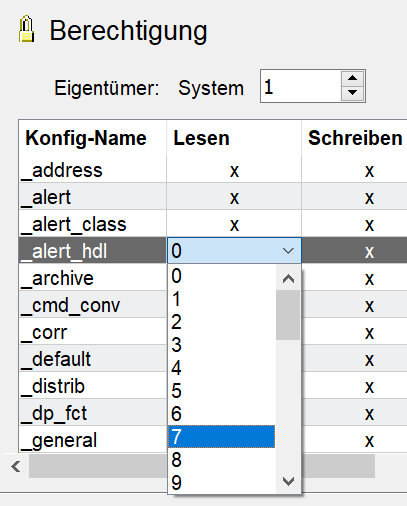Select option 3 in dropdown list

click(x=221, y=345)
